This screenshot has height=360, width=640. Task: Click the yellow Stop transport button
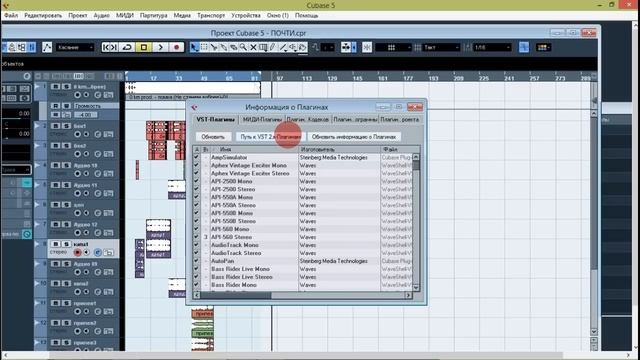[x=144, y=47]
